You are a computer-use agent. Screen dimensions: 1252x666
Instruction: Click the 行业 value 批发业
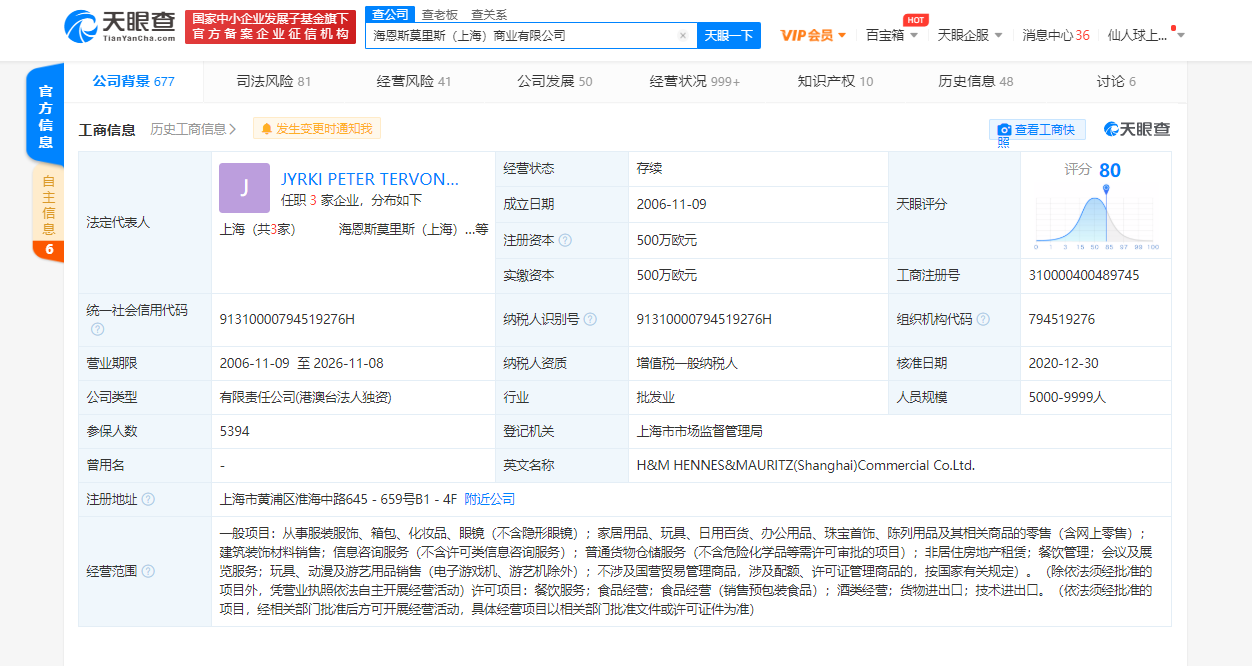coord(656,397)
